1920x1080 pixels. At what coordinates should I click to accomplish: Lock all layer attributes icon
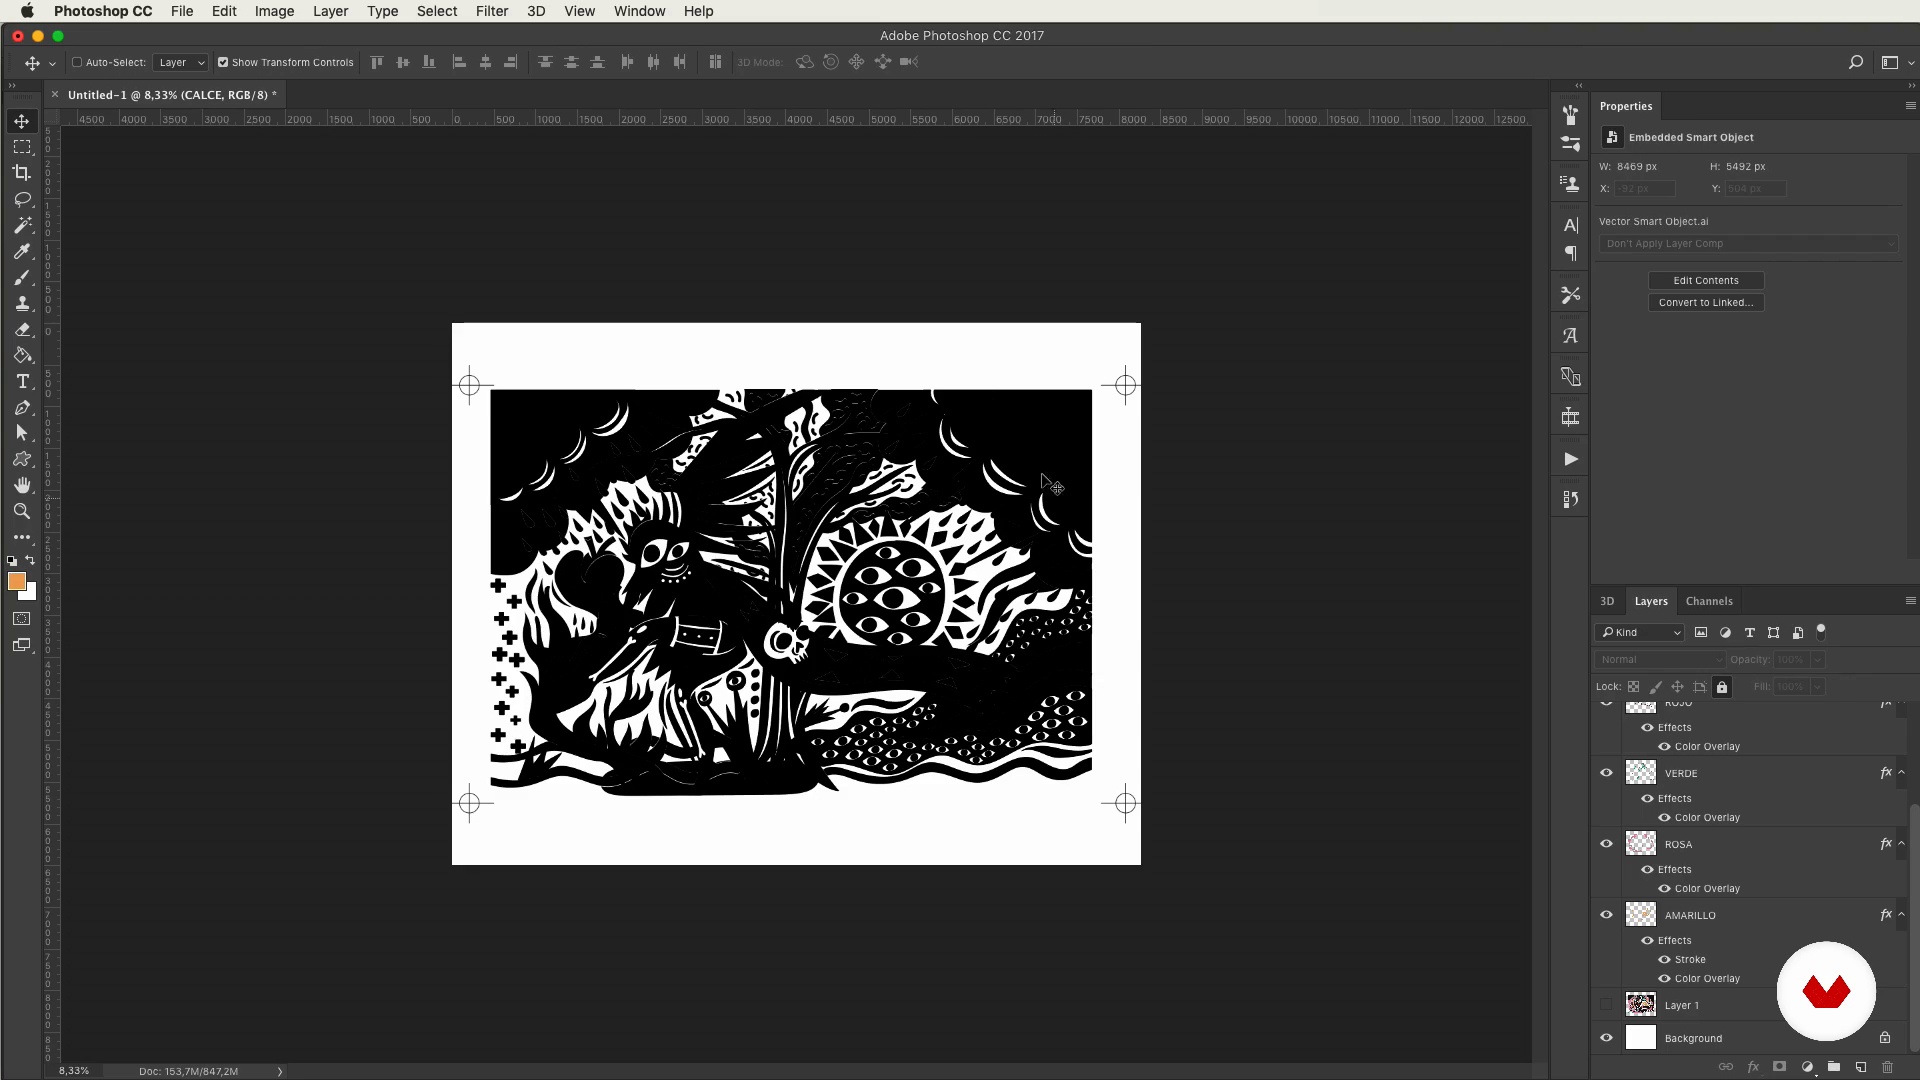click(x=1722, y=687)
